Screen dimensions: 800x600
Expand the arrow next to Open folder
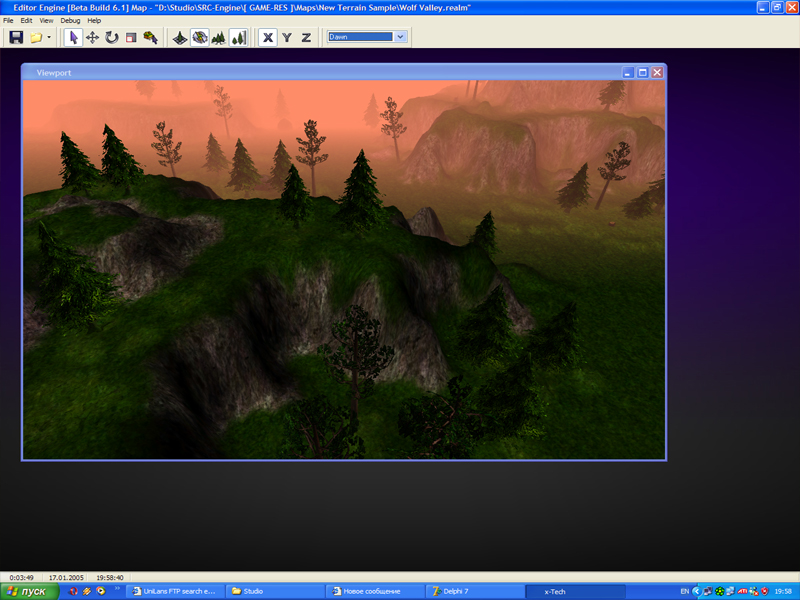49,38
